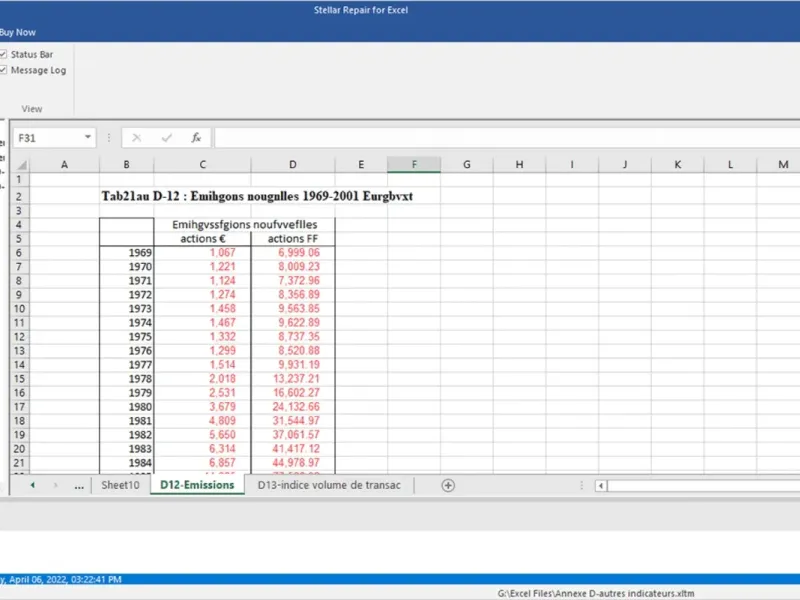
Task: Click the cell with value 44,978.97
Action: (x=293, y=463)
